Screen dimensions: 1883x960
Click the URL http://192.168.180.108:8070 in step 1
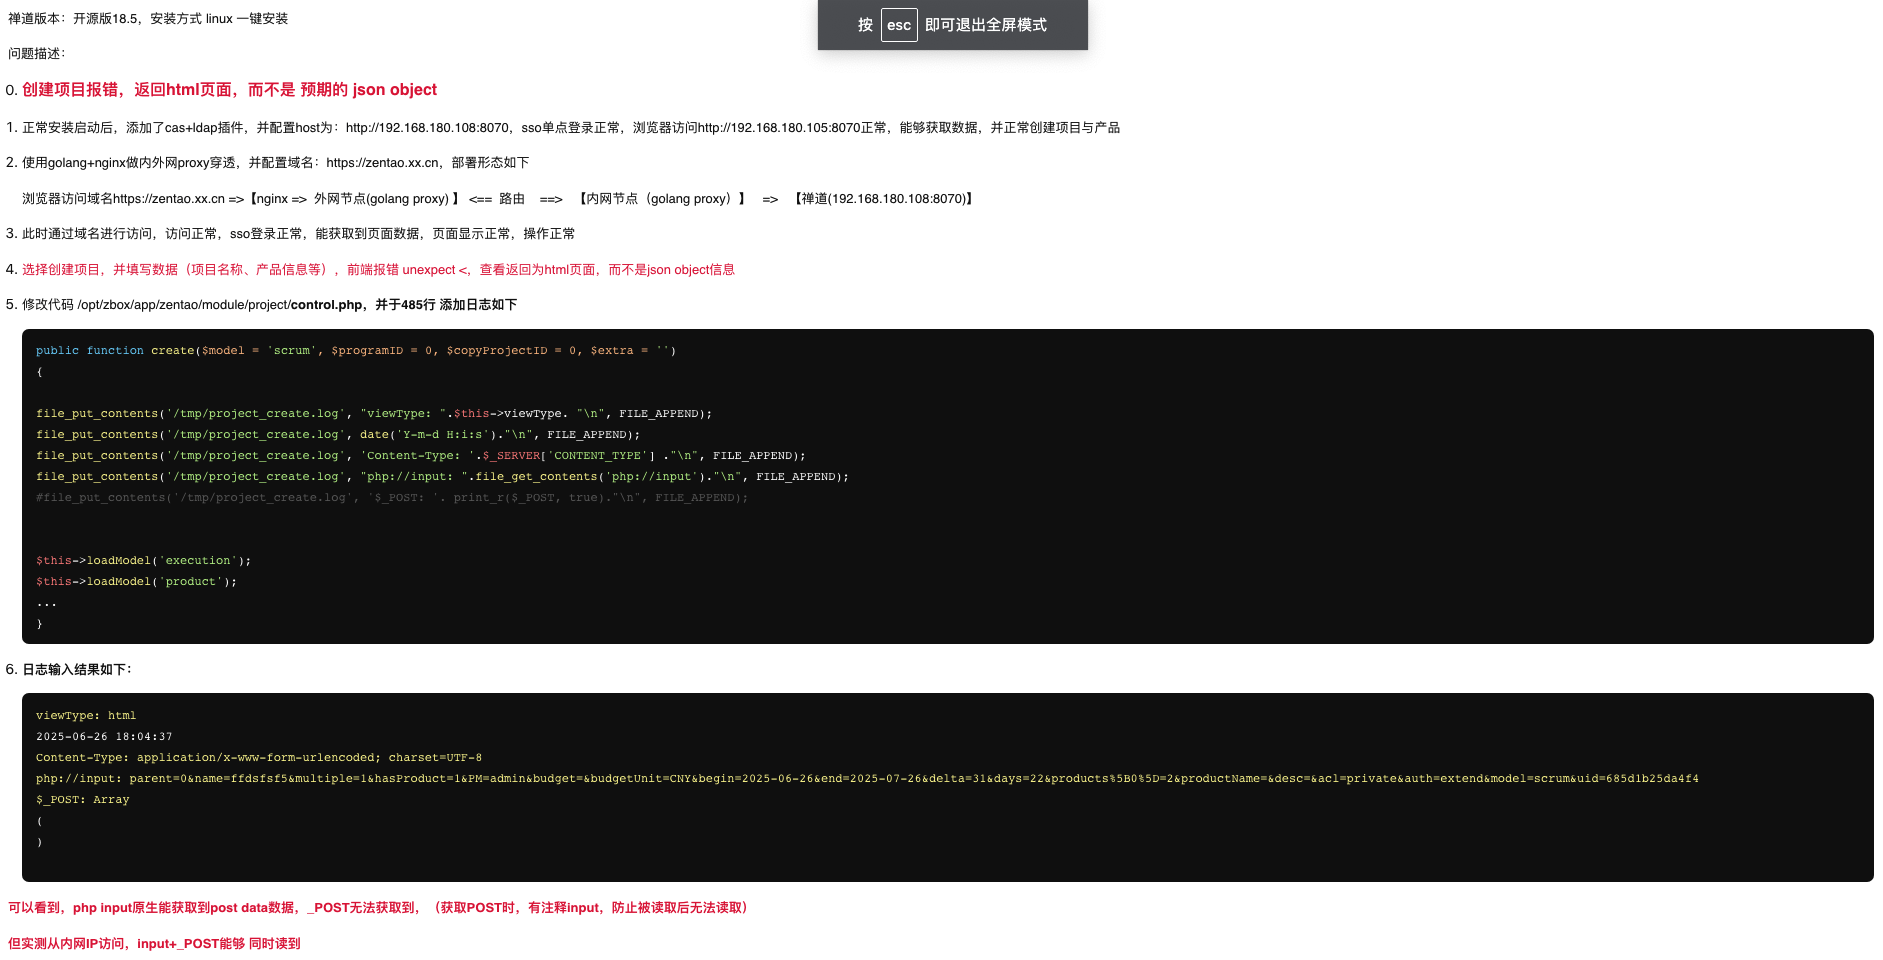tap(427, 128)
